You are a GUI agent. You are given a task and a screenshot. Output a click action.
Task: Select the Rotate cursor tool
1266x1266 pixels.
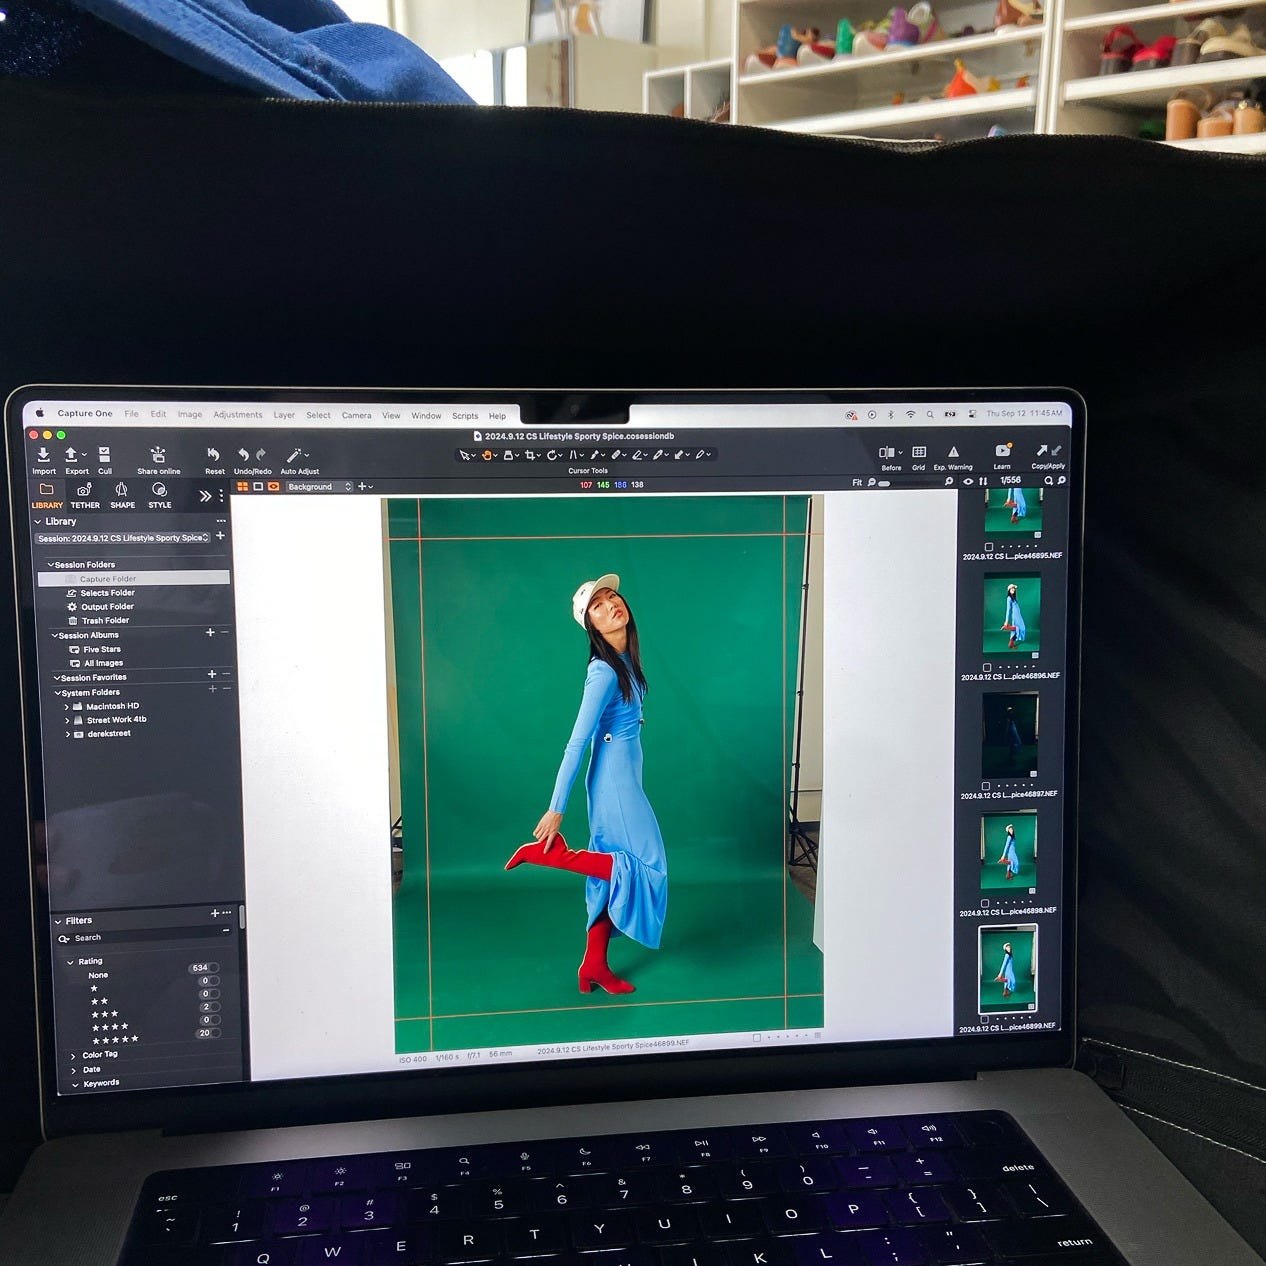(552, 455)
